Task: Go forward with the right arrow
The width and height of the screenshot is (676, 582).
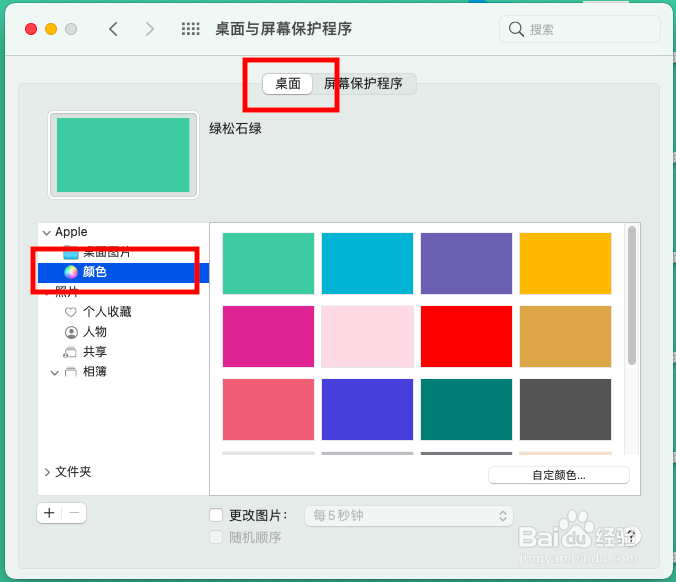Action: (x=150, y=29)
